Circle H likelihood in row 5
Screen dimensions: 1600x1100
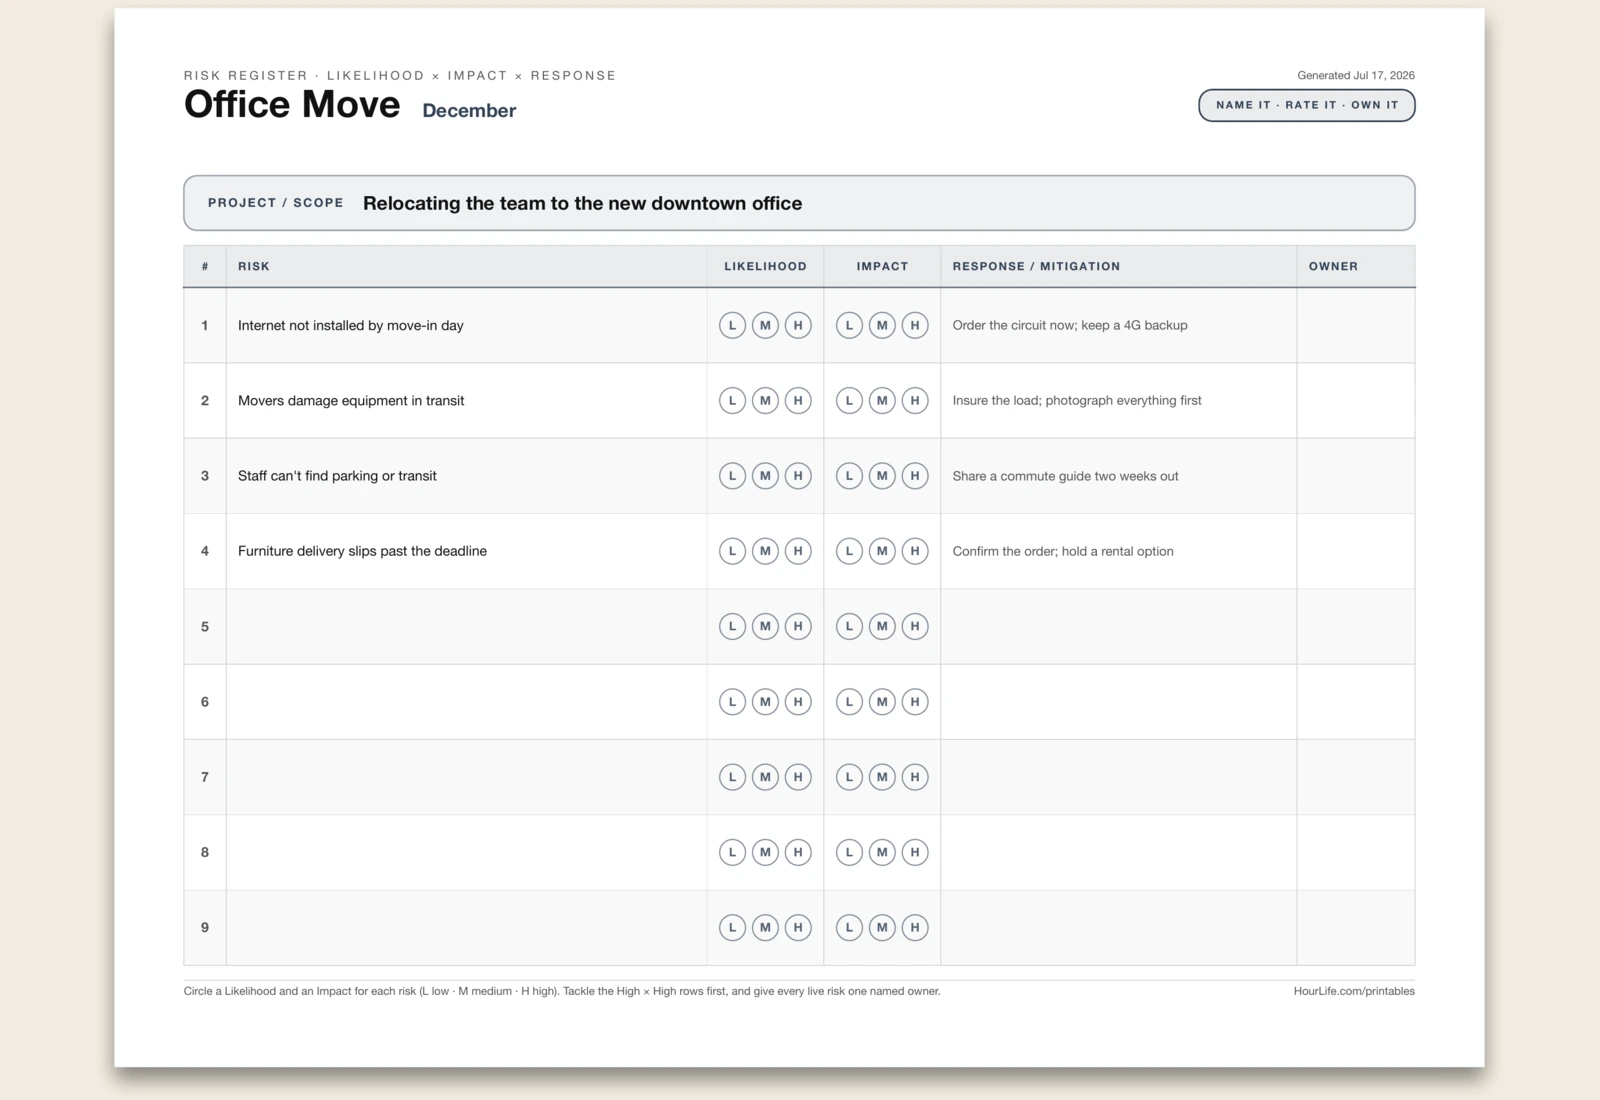tap(798, 626)
